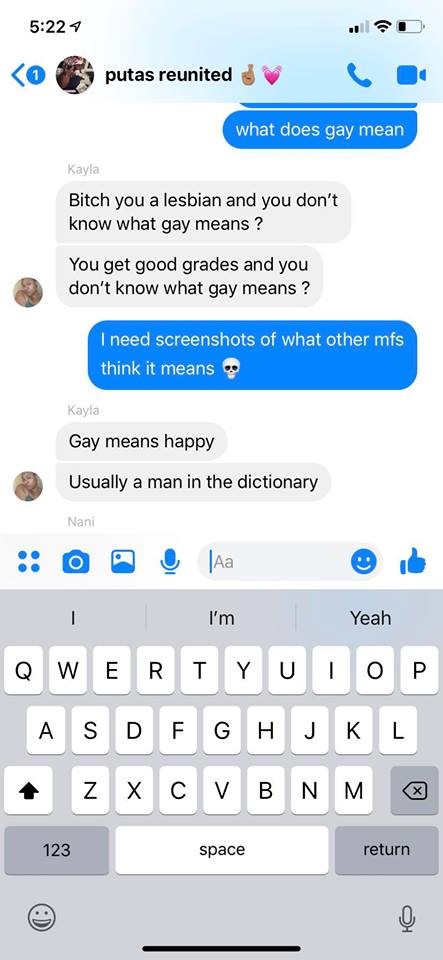This screenshot has width=443, height=960.
Task: Open putas reunited group chat details
Action: 168,75
